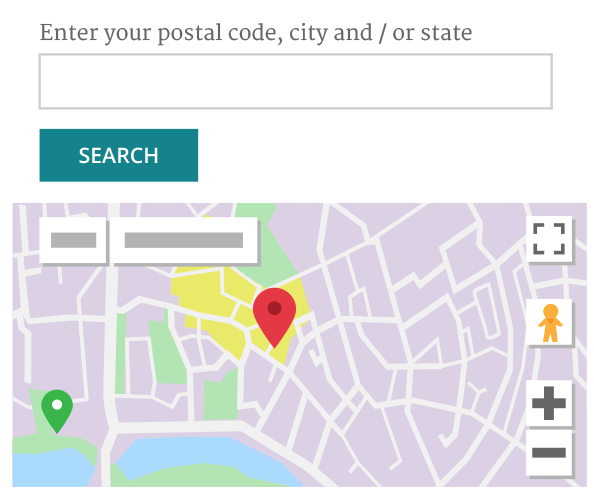This screenshot has width=594, height=499.
Task: Select the green location marker
Action: [57, 411]
